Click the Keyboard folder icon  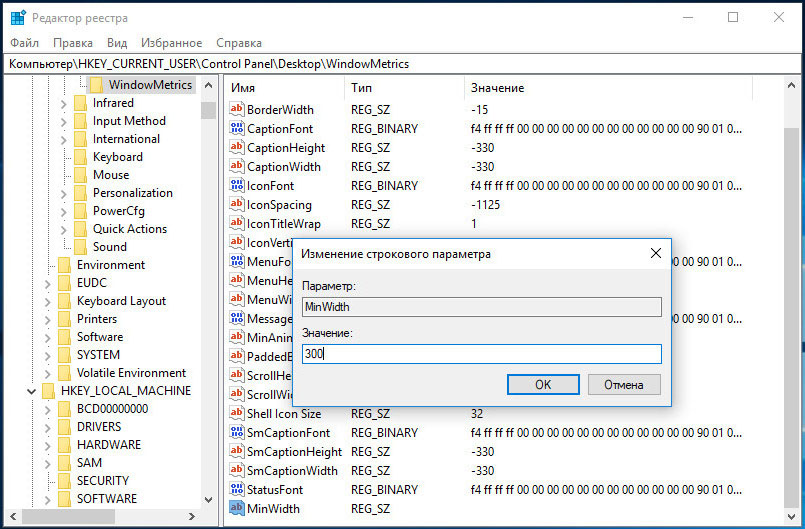[80, 157]
